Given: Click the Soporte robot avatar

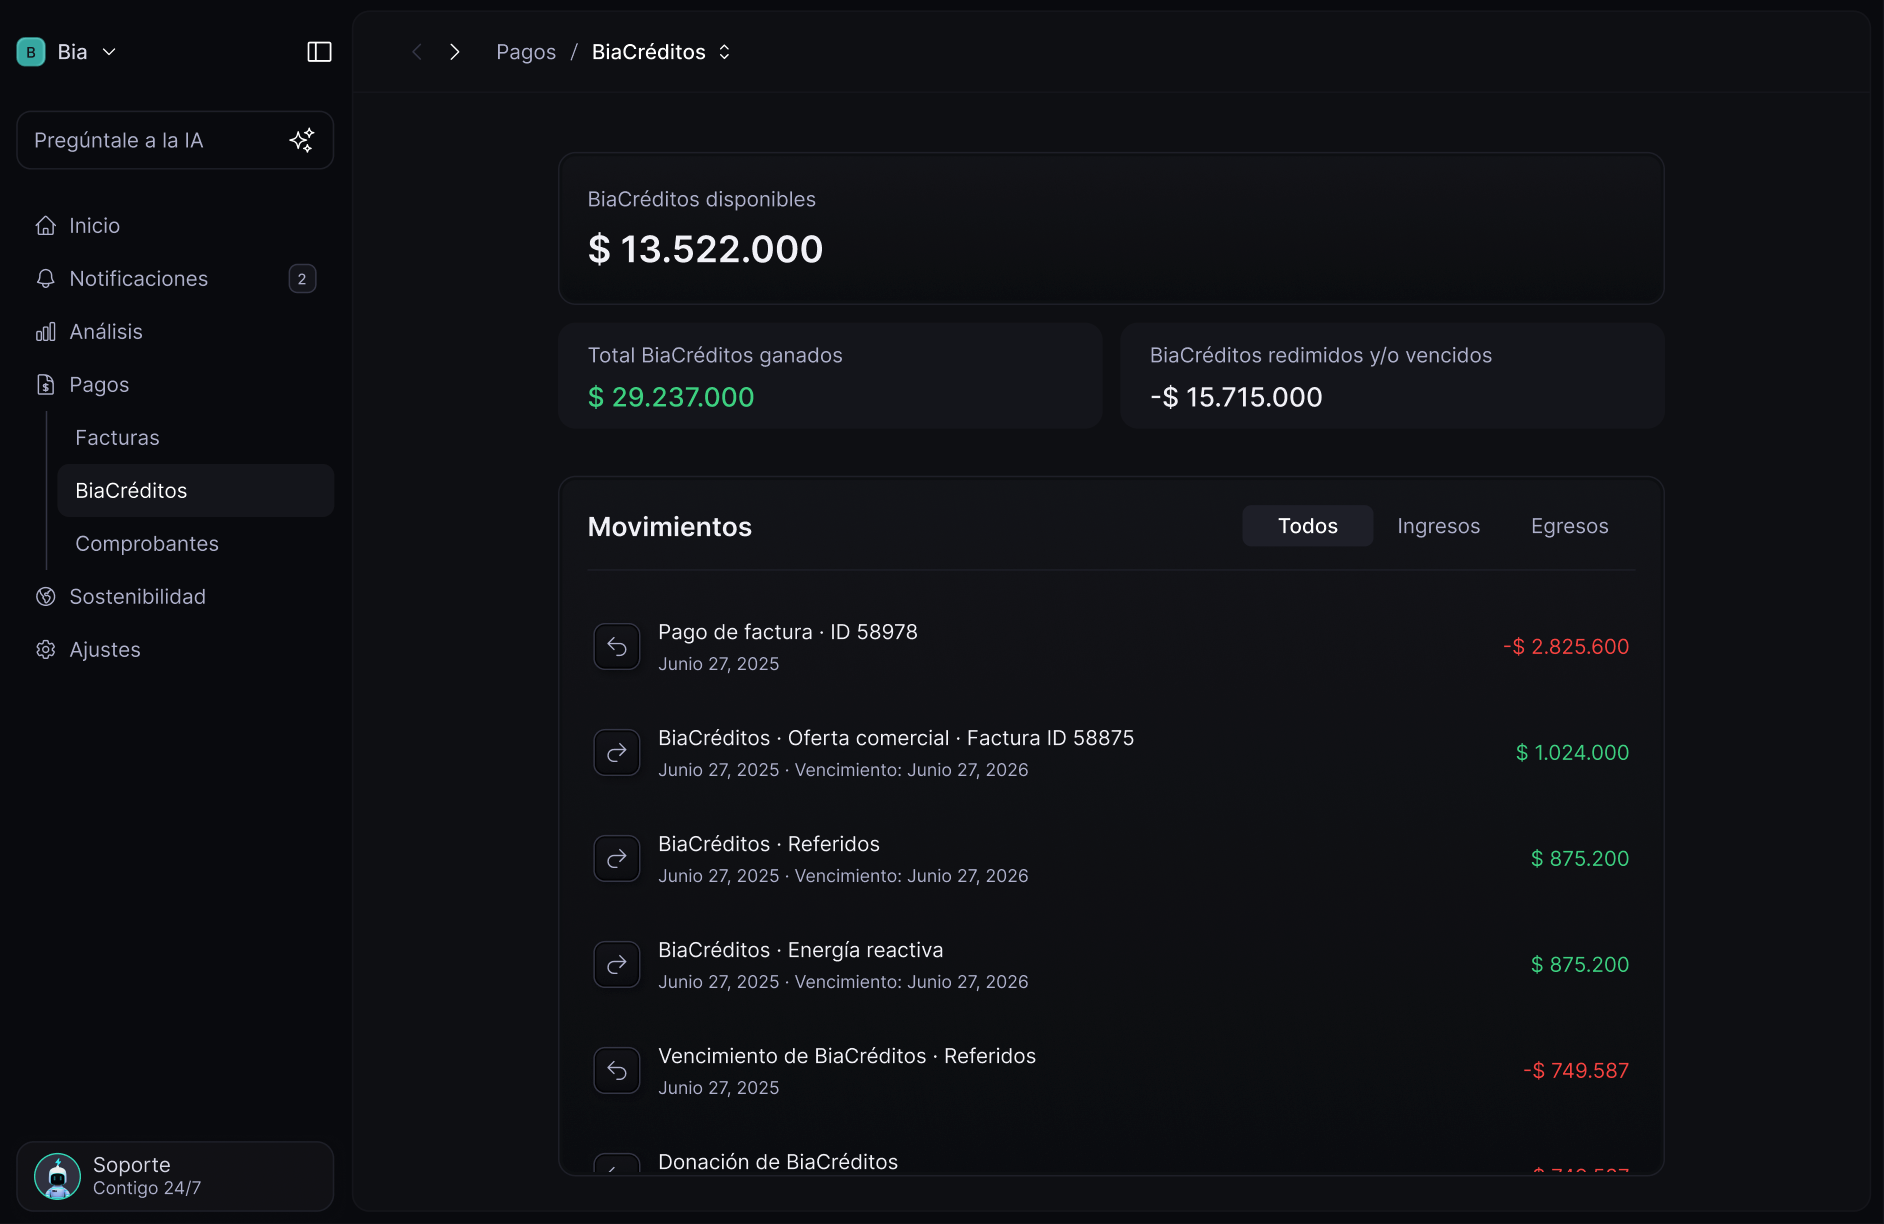Looking at the screenshot, I should click(x=57, y=1176).
